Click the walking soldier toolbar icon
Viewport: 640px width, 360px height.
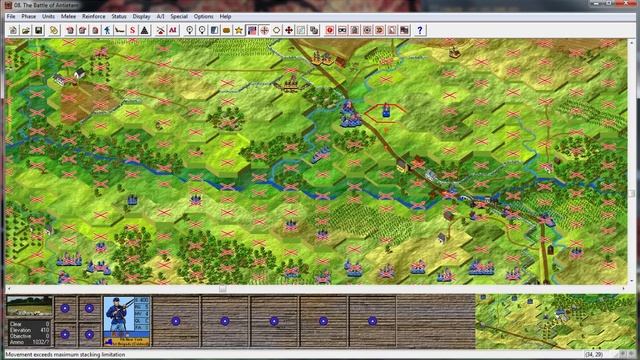point(107,30)
